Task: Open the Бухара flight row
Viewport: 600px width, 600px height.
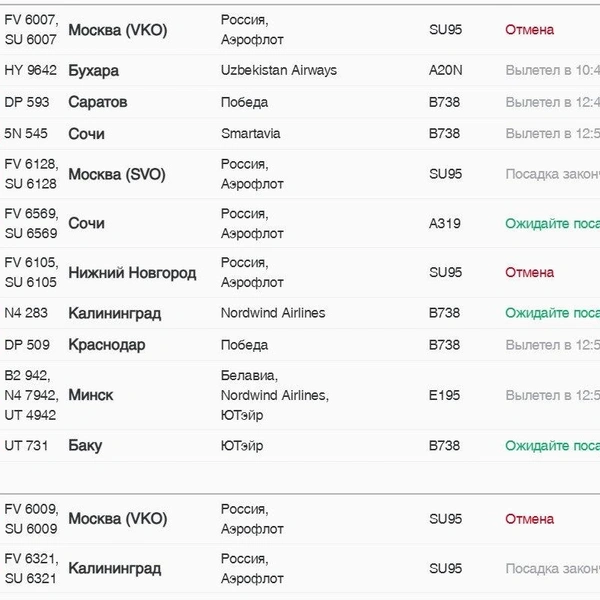Action: pos(300,70)
